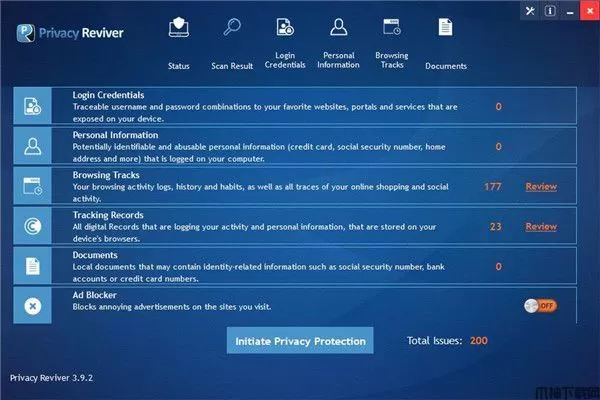The height and width of the screenshot is (400, 600).
Task: Click the Ad Blocker heading text
Action: coord(95,295)
